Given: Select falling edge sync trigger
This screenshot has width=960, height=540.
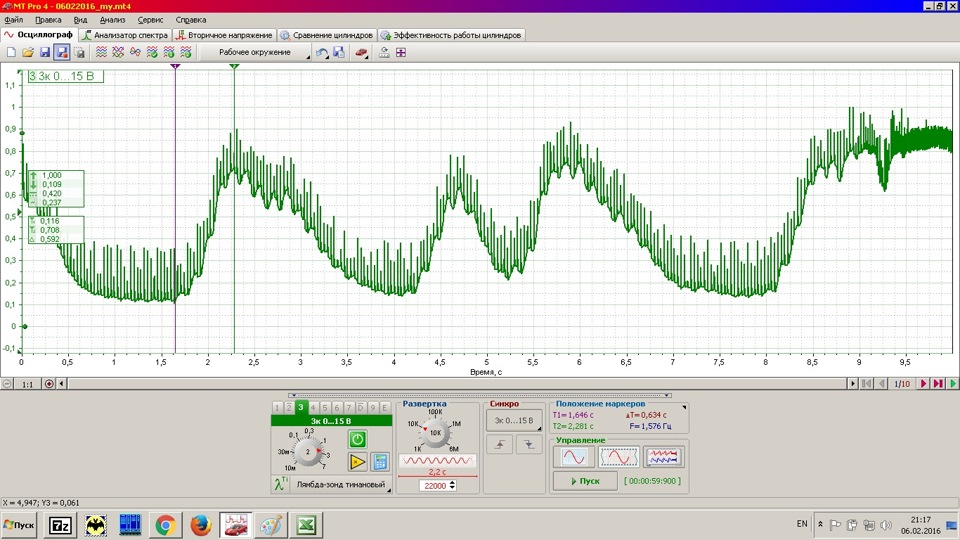Looking at the screenshot, I should (528, 444).
